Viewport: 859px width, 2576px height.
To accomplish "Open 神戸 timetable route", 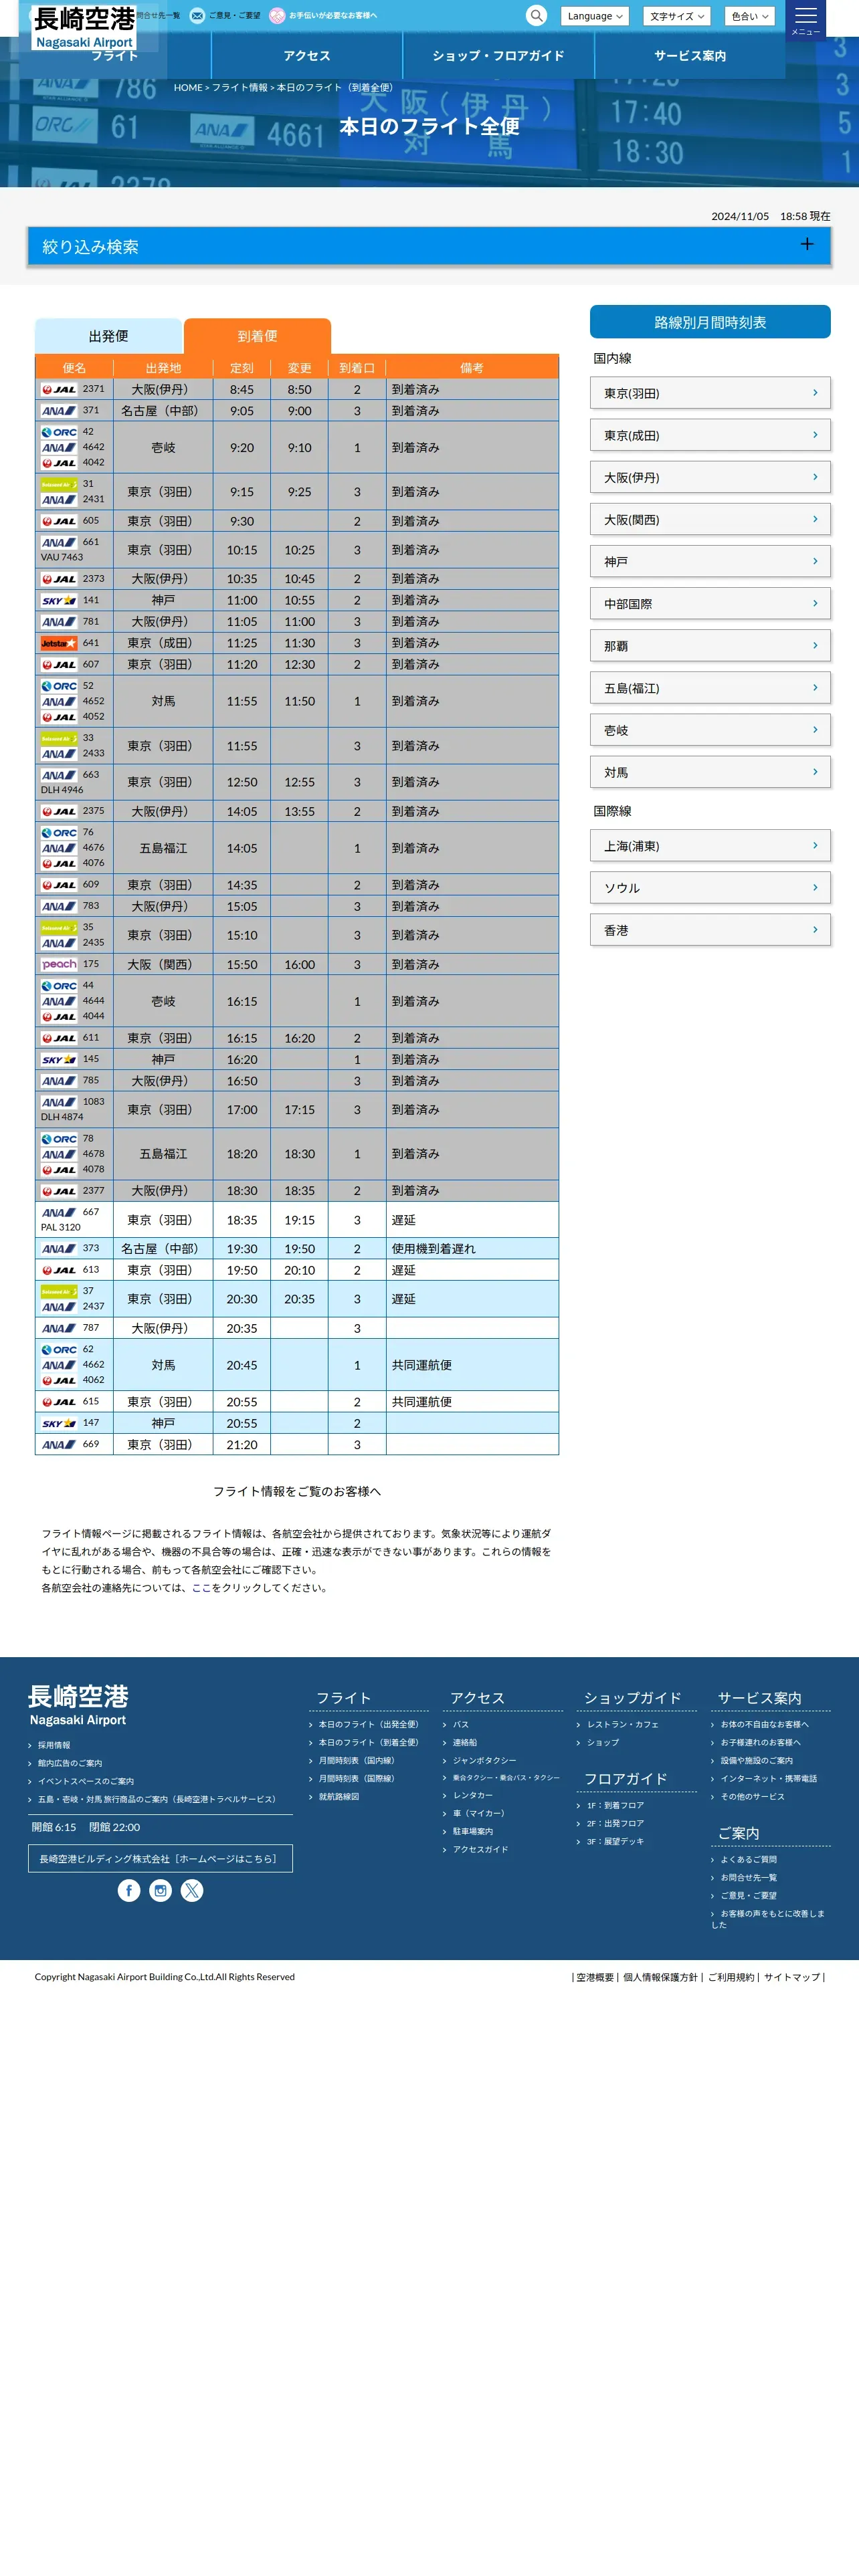I will (x=710, y=561).
